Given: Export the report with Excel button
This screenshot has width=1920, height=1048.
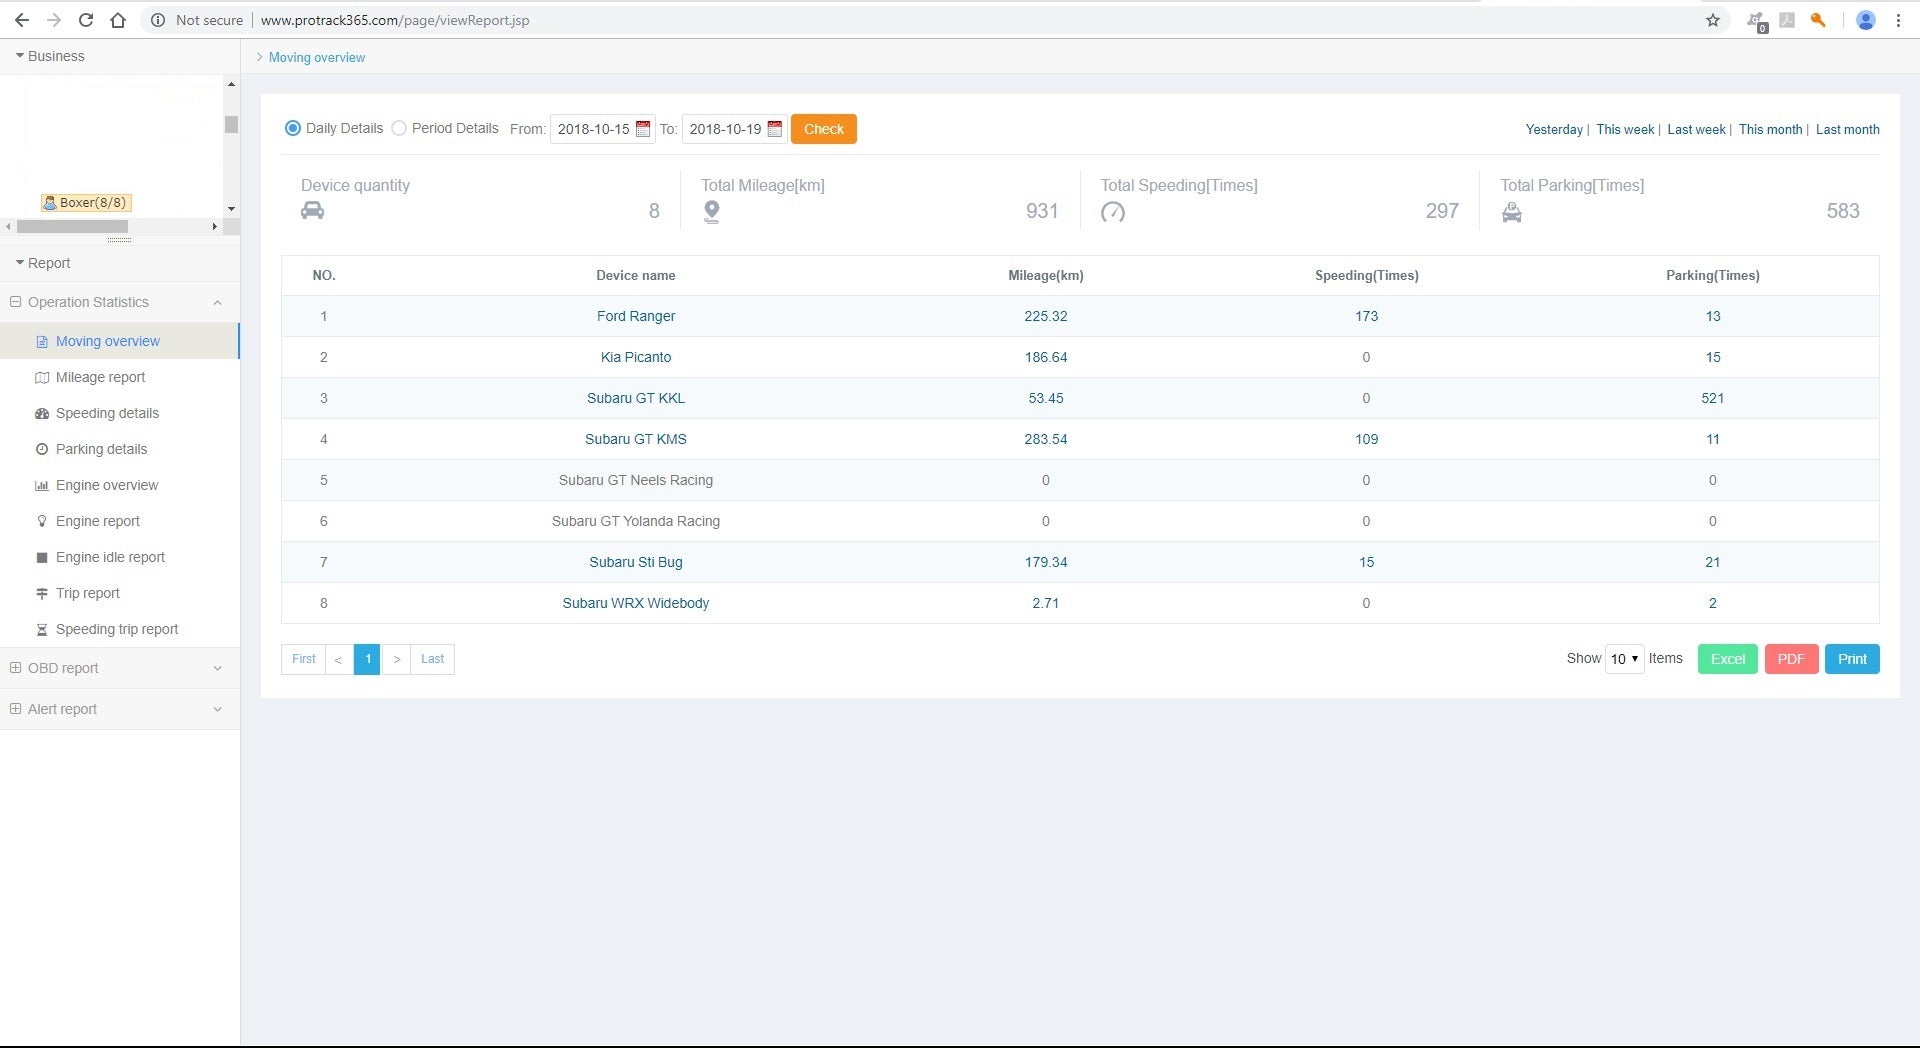Looking at the screenshot, I should pyautogui.click(x=1727, y=659).
